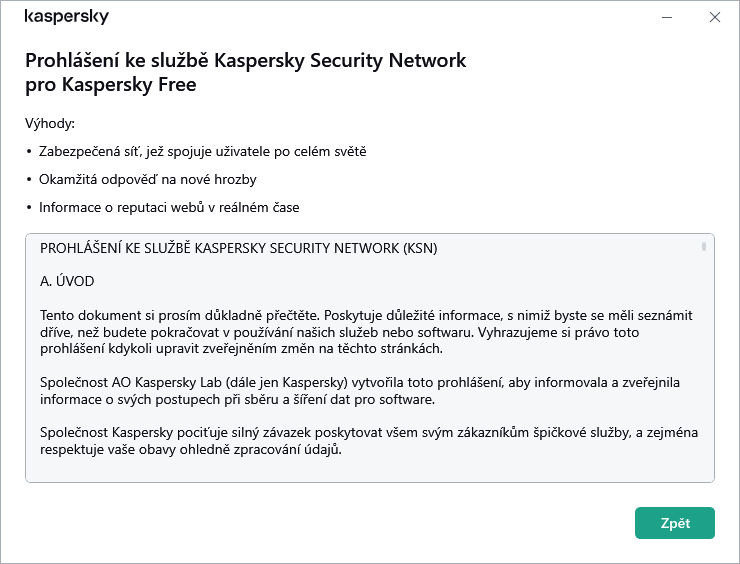The width and height of the screenshot is (740, 564).
Task: Select the 'Zabezpečená síť' benefit line
Action: click(x=202, y=152)
